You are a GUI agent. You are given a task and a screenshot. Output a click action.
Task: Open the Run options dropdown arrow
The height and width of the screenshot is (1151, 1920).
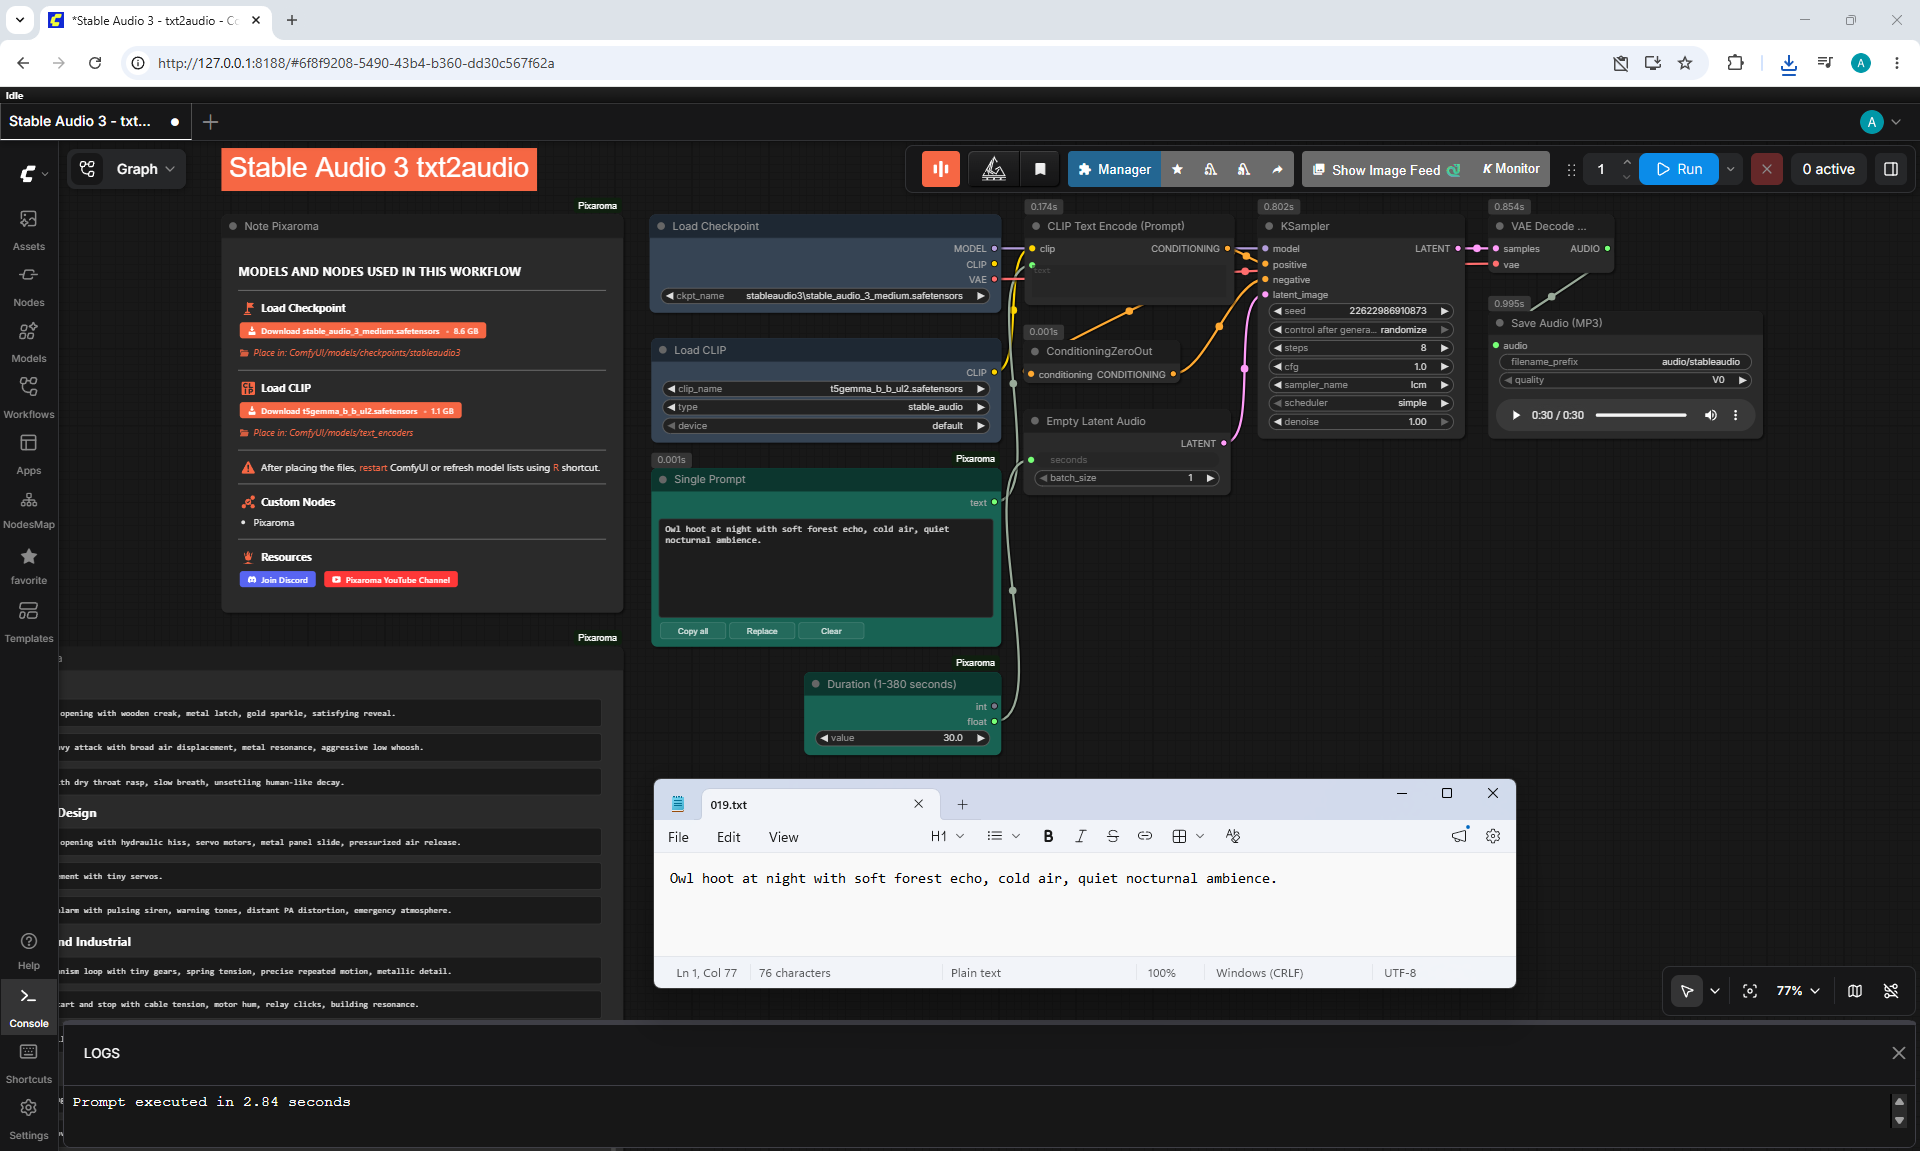(1731, 169)
